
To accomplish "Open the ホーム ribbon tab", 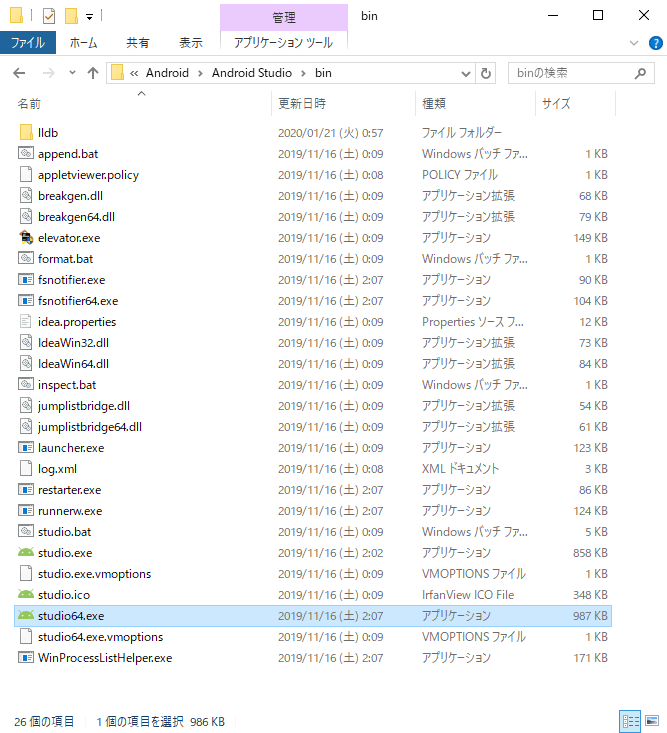I will 84,43.
